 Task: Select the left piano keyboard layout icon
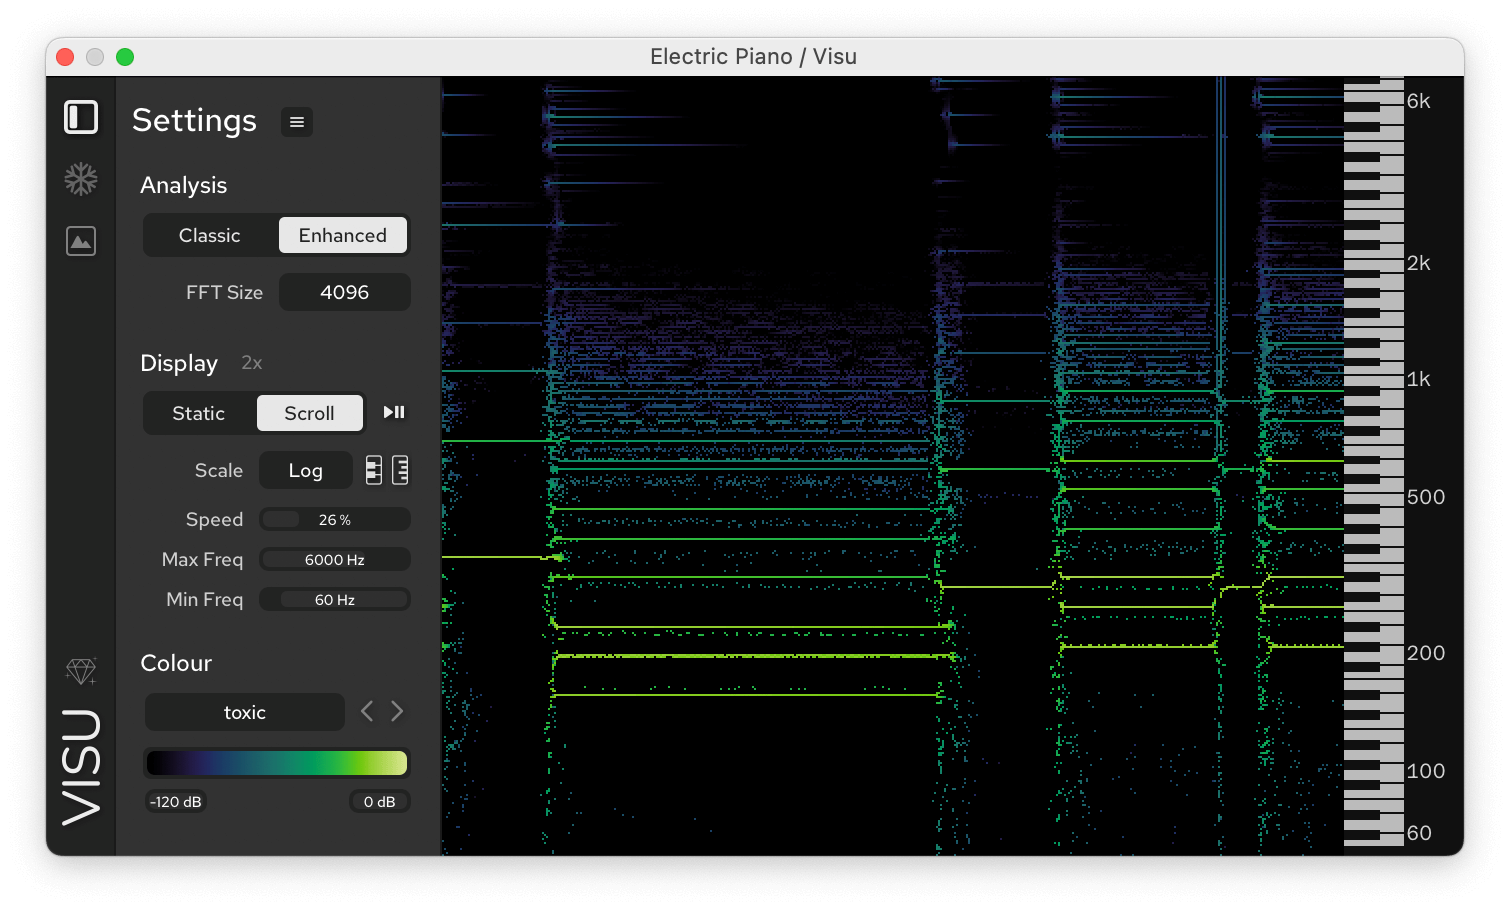pos(374,470)
